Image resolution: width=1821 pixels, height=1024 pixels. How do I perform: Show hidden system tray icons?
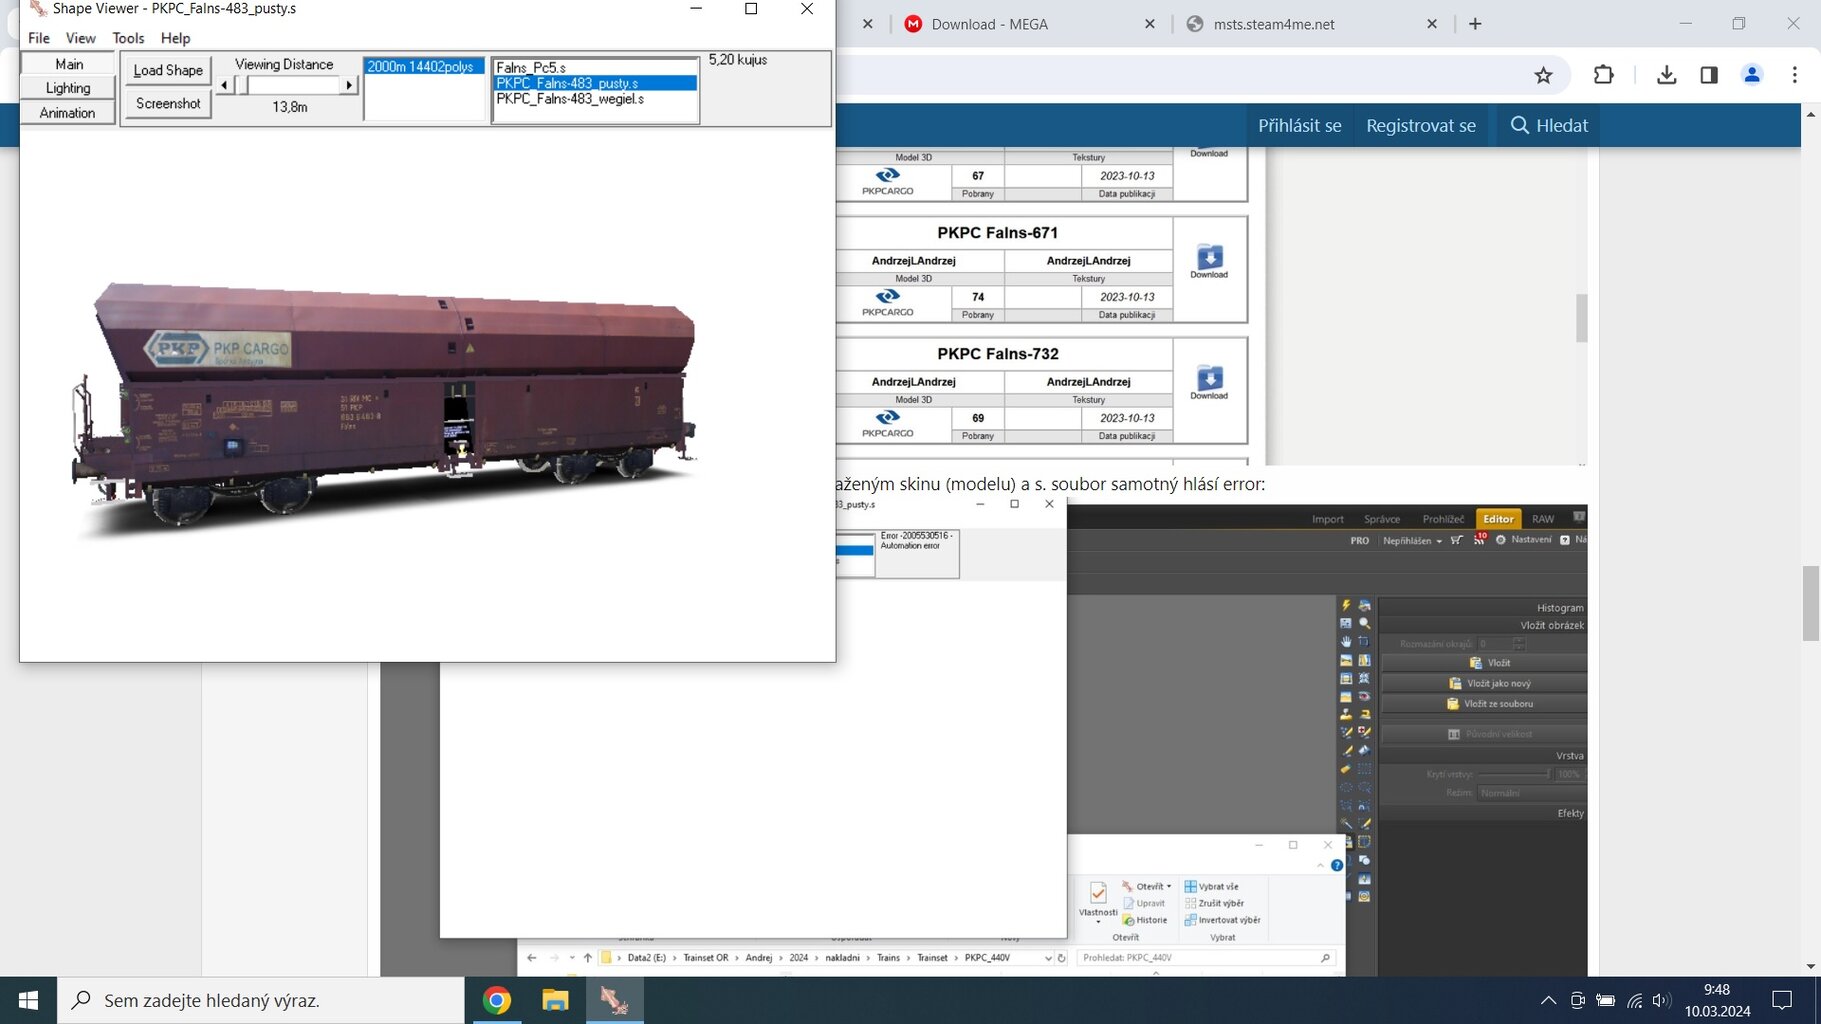pyautogui.click(x=1548, y=1000)
